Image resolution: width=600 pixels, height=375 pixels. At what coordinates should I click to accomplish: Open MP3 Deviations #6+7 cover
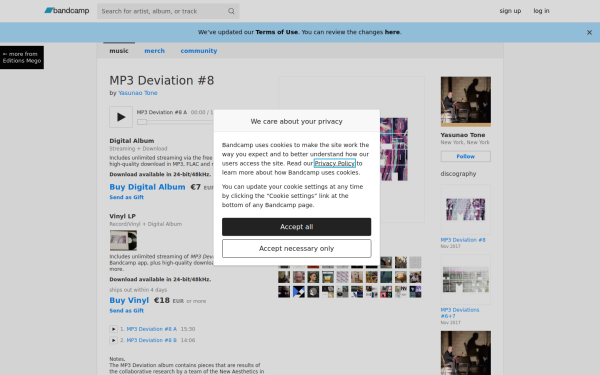pyautogui.click(x=466, y=279)
